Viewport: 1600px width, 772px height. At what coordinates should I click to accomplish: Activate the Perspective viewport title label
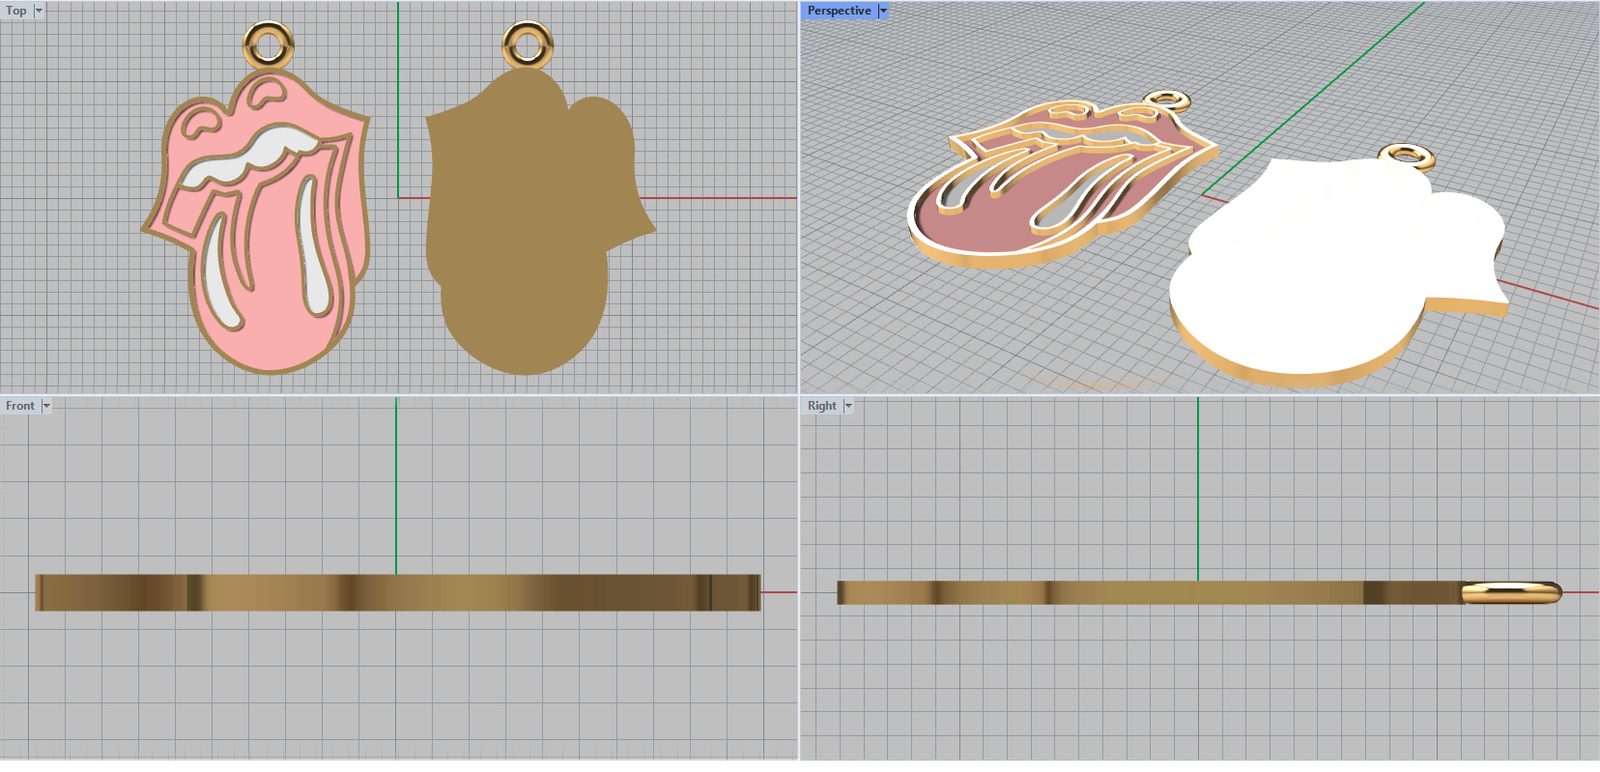(x=838, y=11)
